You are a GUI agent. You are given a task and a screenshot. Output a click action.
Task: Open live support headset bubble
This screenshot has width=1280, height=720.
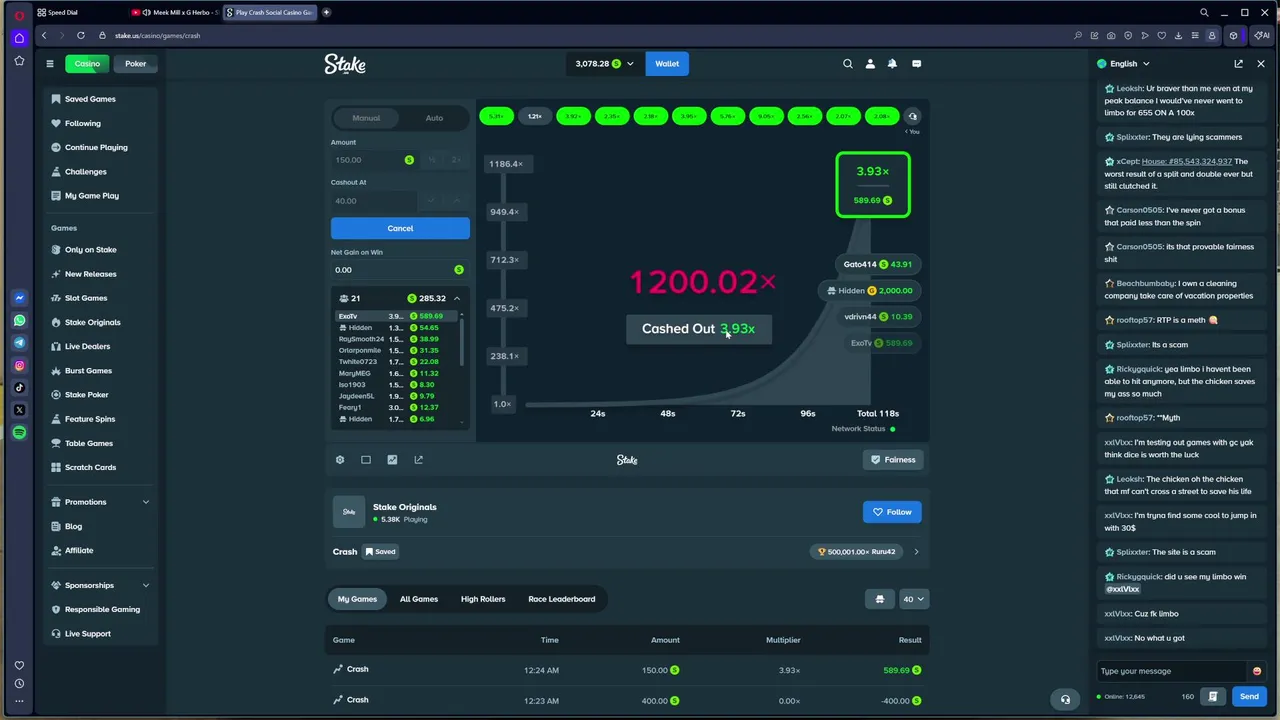tap(1065, 699)
